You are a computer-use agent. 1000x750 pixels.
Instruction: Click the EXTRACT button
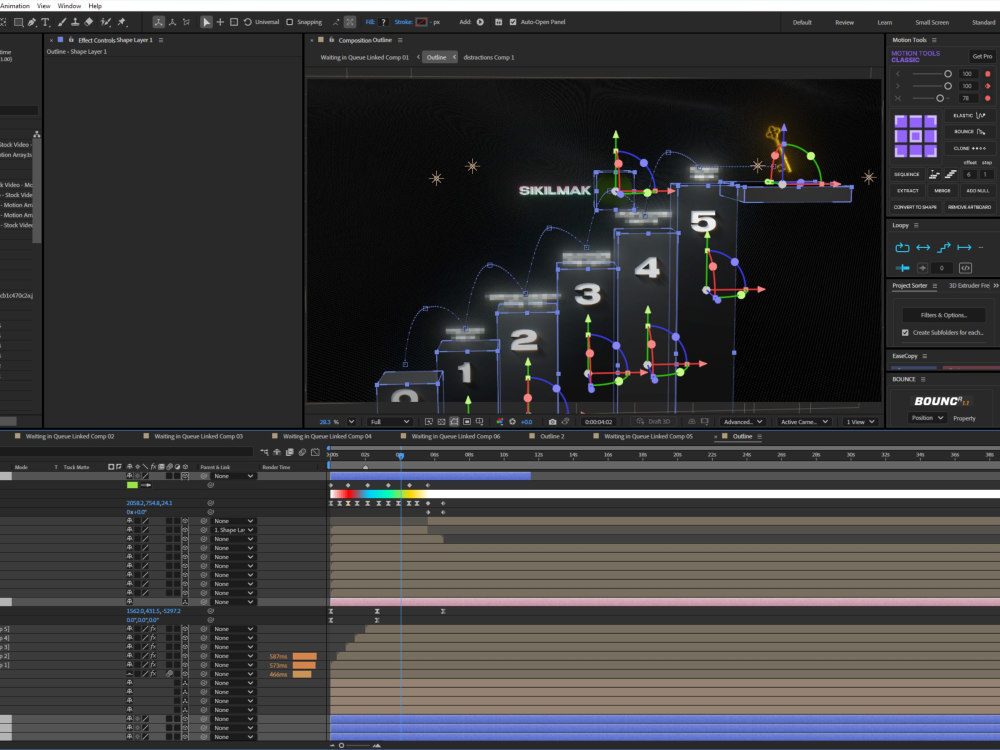(x=908, y=191)
